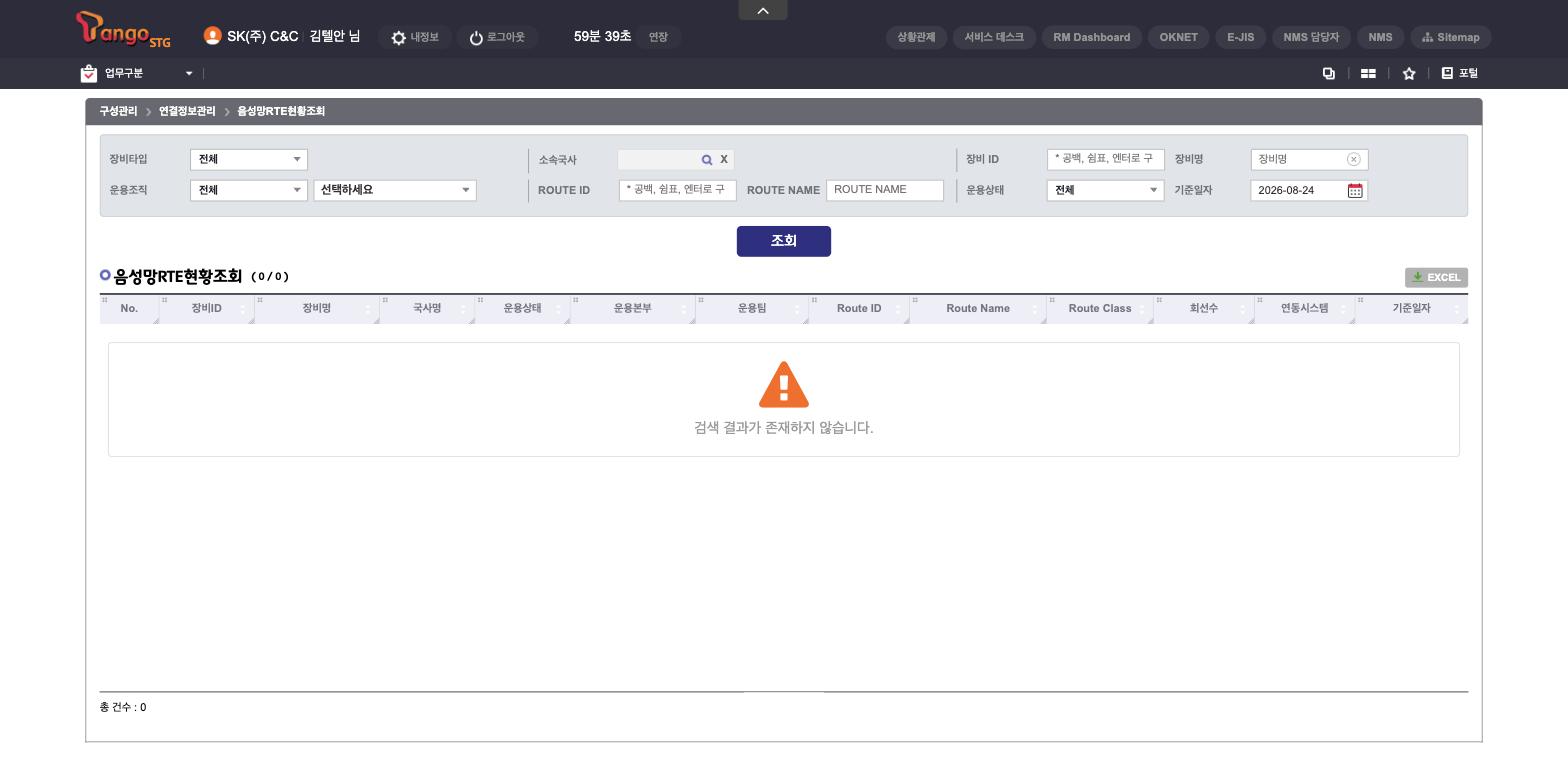
Task: Click the 로그아웃 power icon
Action: 476,38
